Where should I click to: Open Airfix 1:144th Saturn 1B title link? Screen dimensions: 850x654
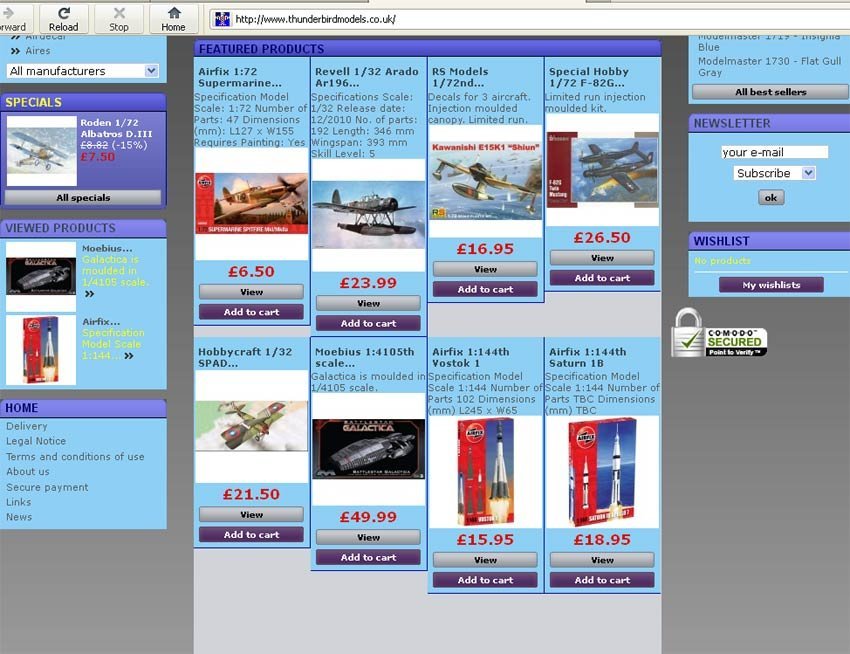588,357
